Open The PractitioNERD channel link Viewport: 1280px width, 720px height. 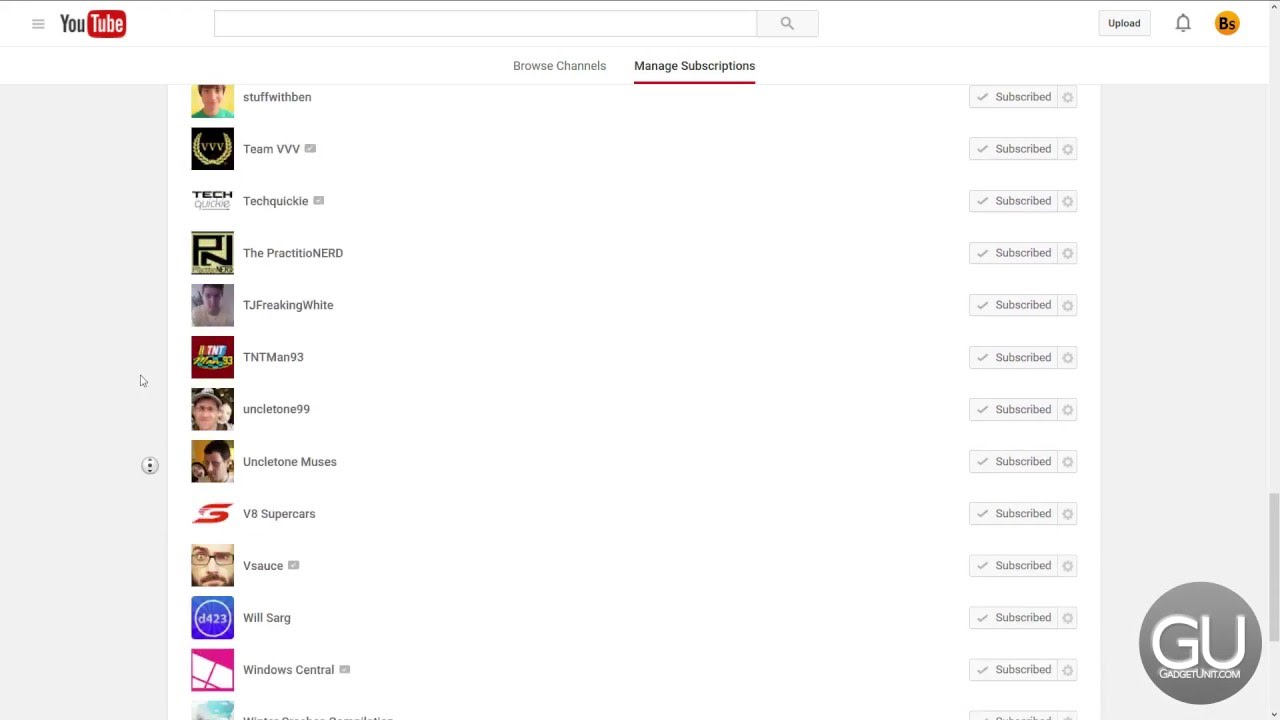tap(293, 253)
